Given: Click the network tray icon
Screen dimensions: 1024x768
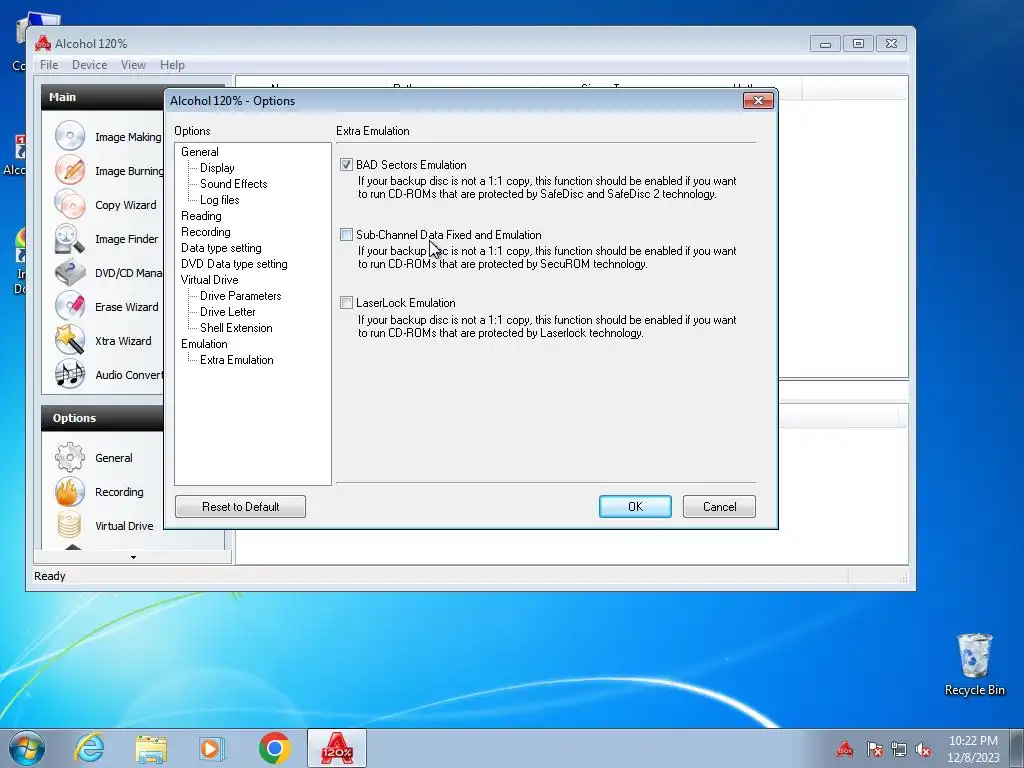Looking at the screenshot, I should 899,749.
